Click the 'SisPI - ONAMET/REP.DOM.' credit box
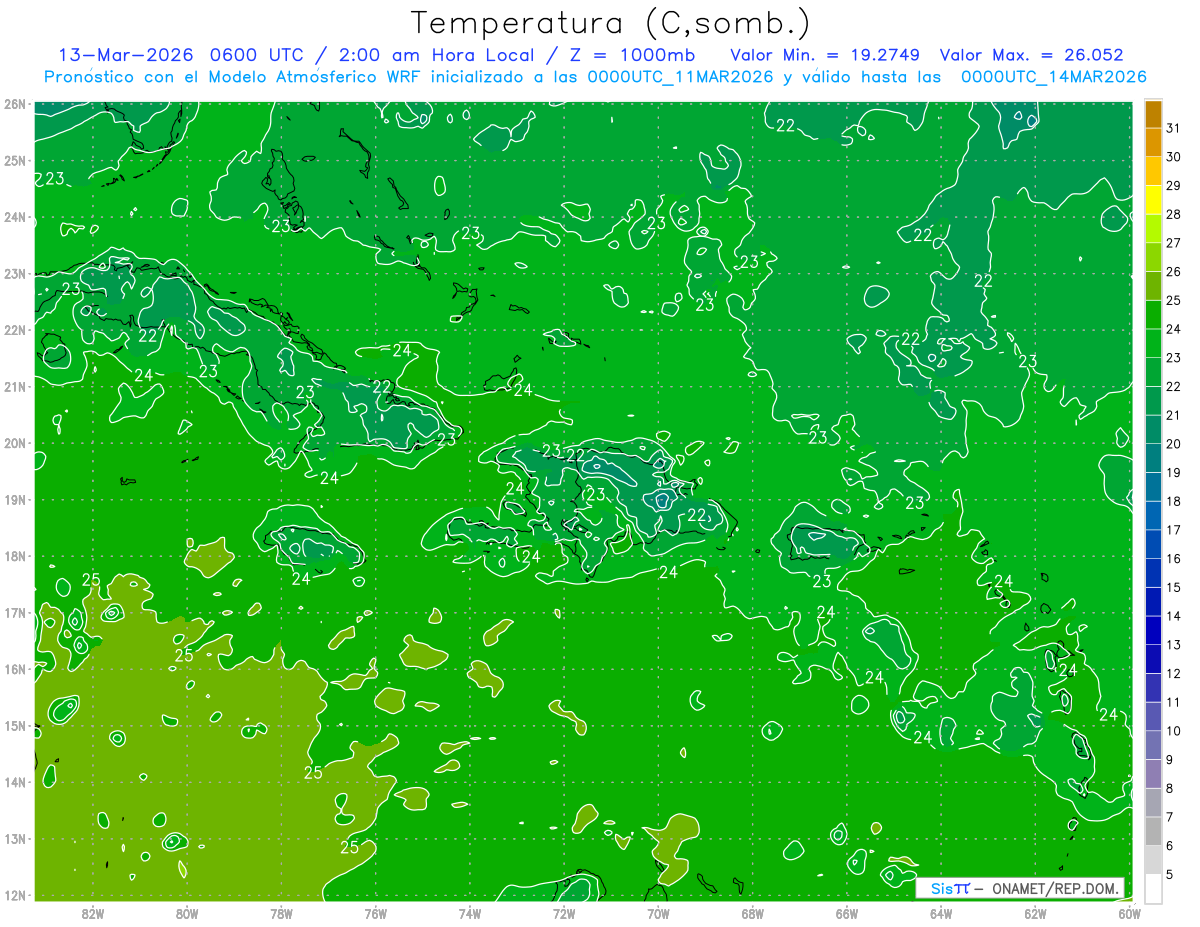This screenshot has width=1200, height=927. (x=1019, y=888)
